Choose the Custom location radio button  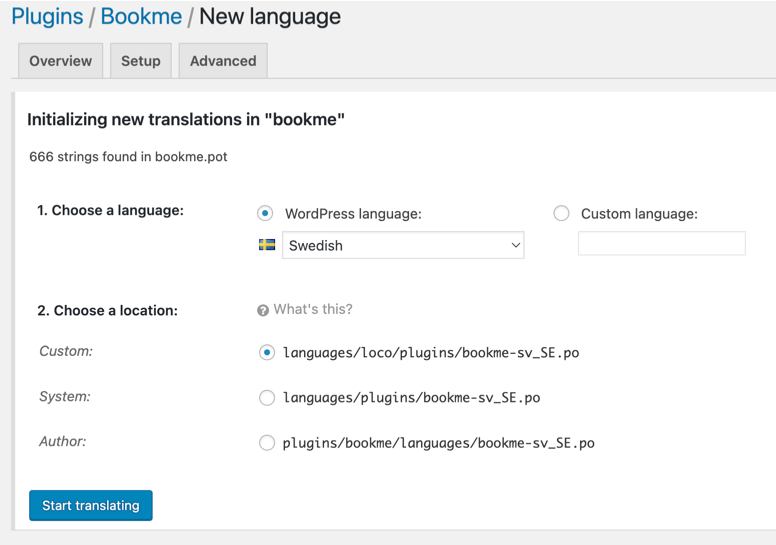266,352
